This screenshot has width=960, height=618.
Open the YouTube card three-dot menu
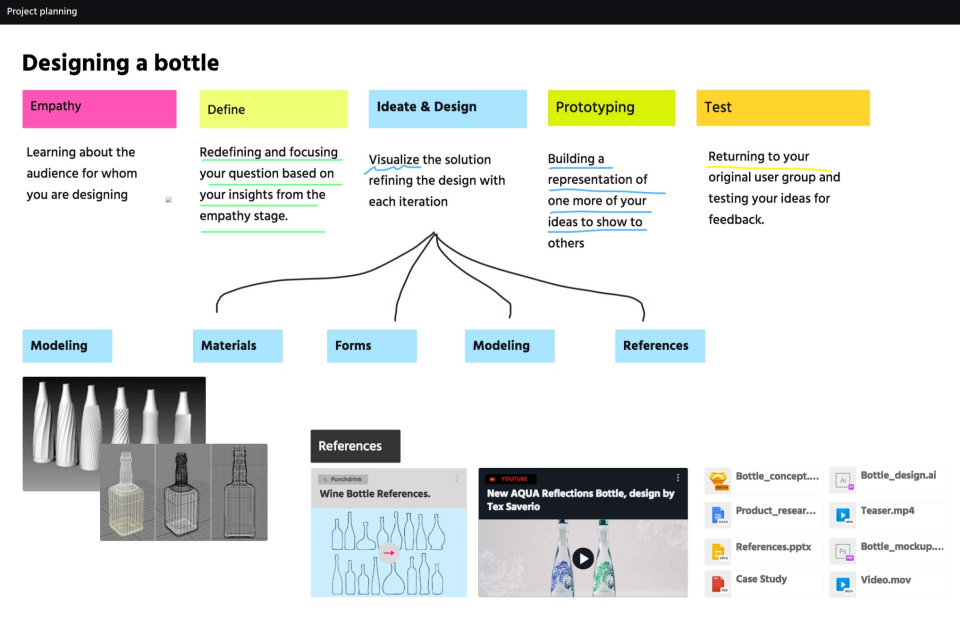pos(678,478)
